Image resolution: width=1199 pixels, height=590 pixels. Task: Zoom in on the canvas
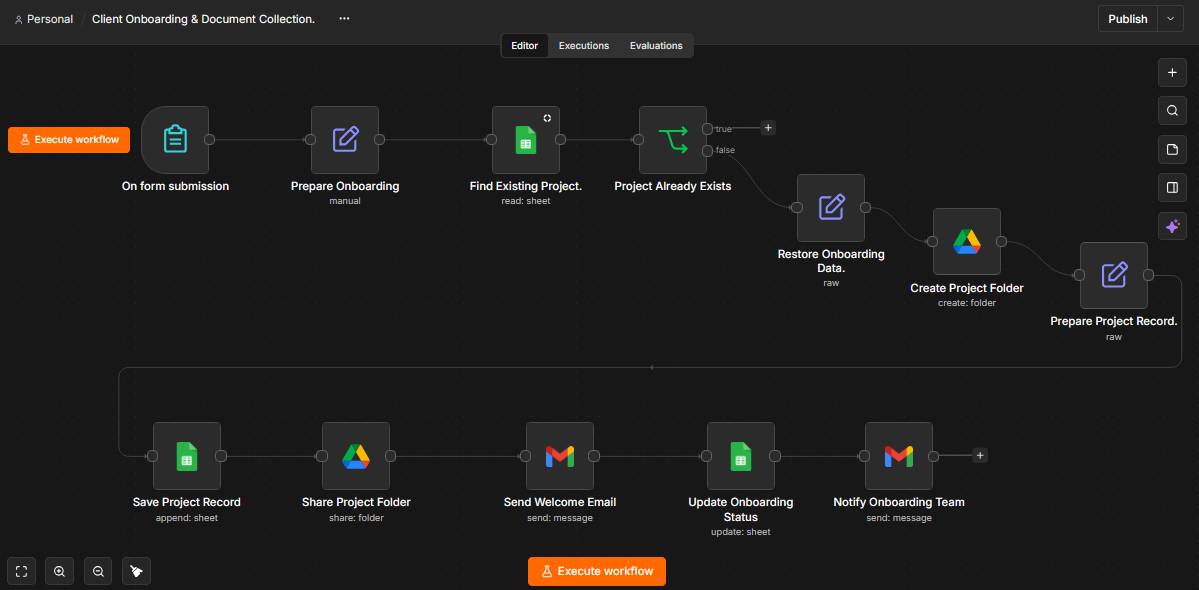coord(60,571)
